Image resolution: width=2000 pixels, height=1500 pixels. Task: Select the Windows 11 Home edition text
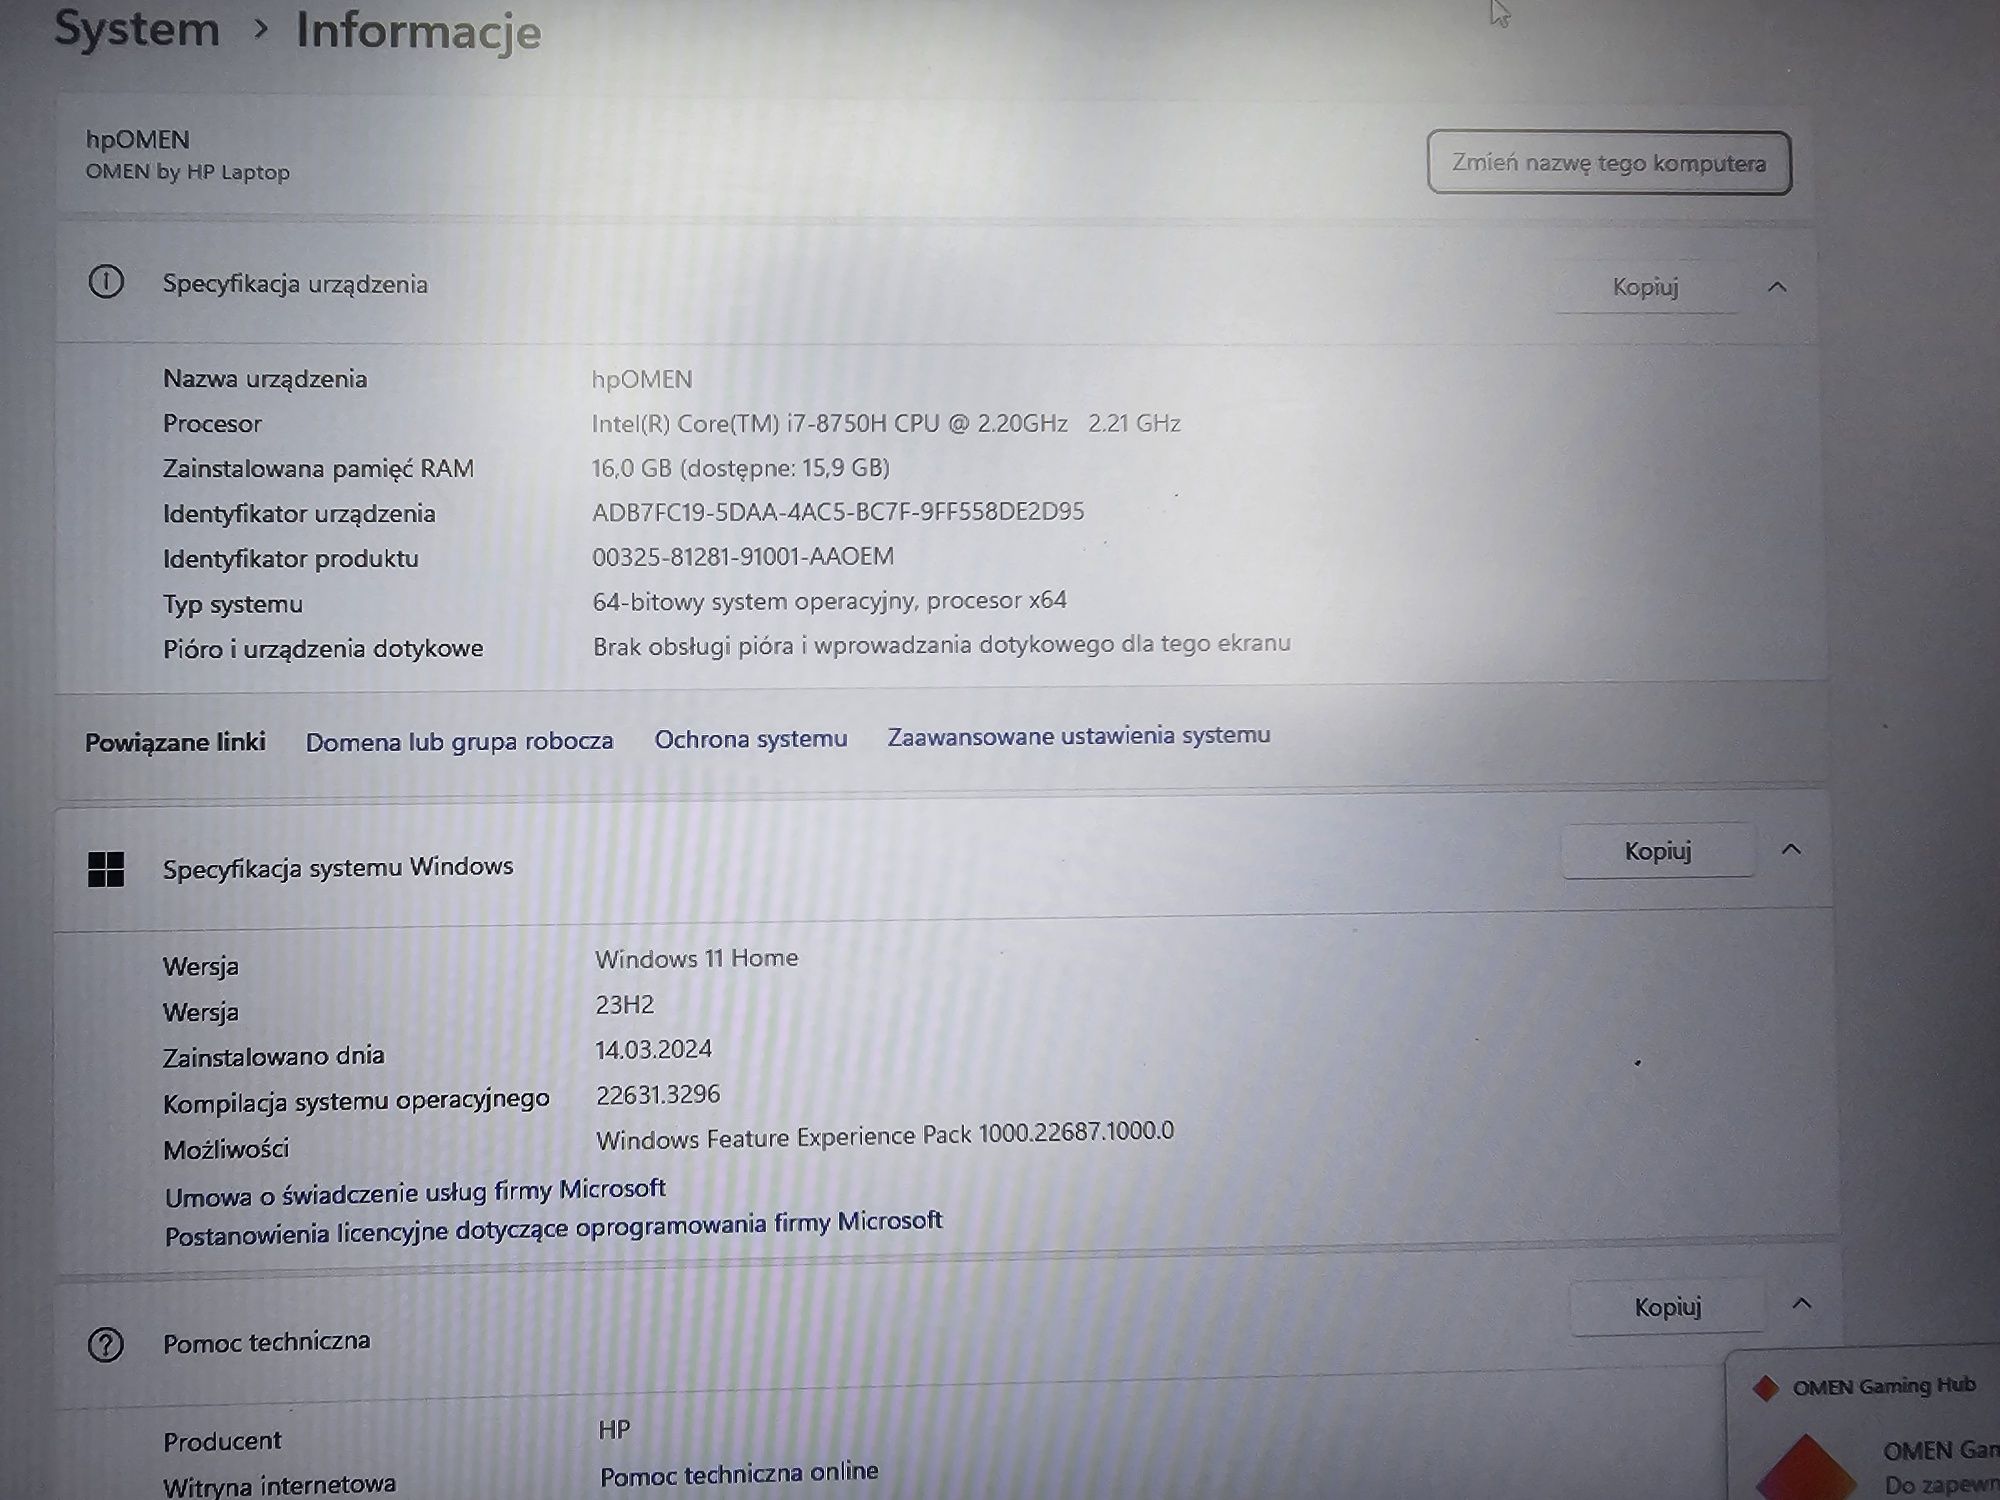pos(697,958)
